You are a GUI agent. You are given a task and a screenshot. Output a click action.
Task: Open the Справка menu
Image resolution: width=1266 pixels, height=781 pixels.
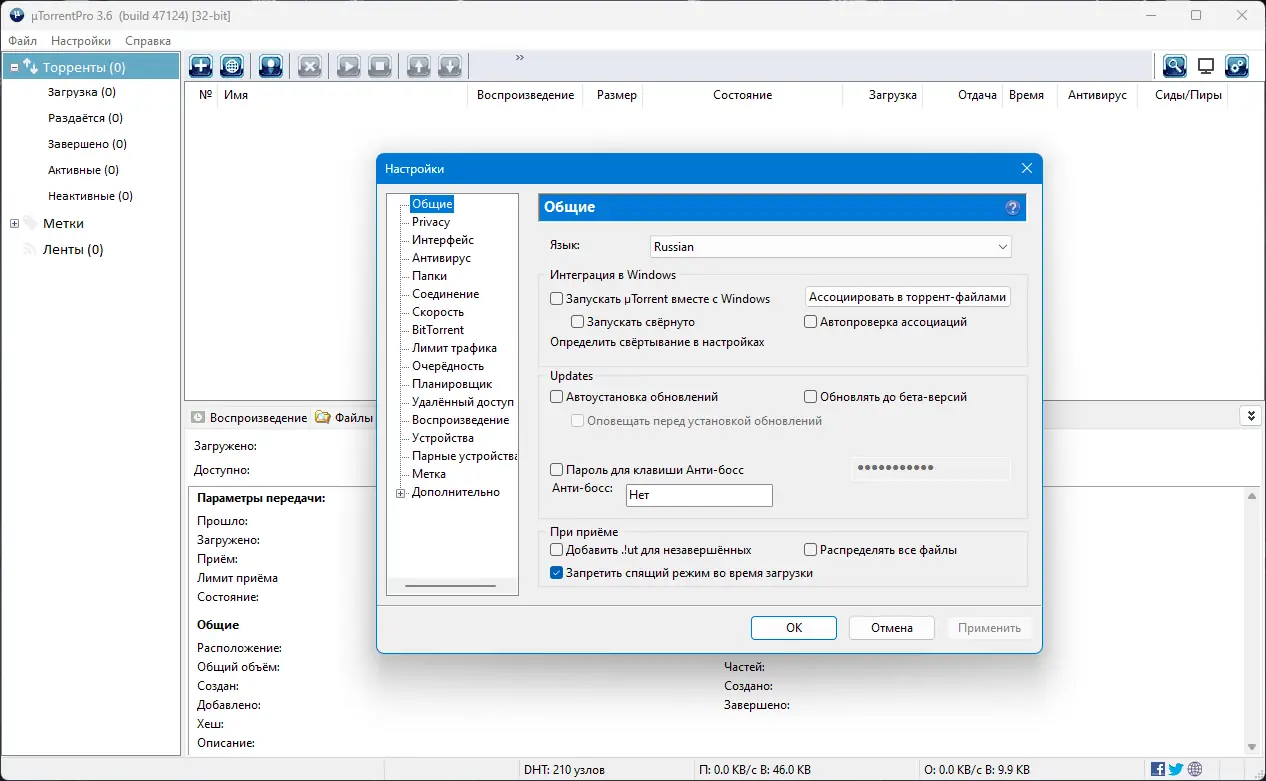point(148,41)
